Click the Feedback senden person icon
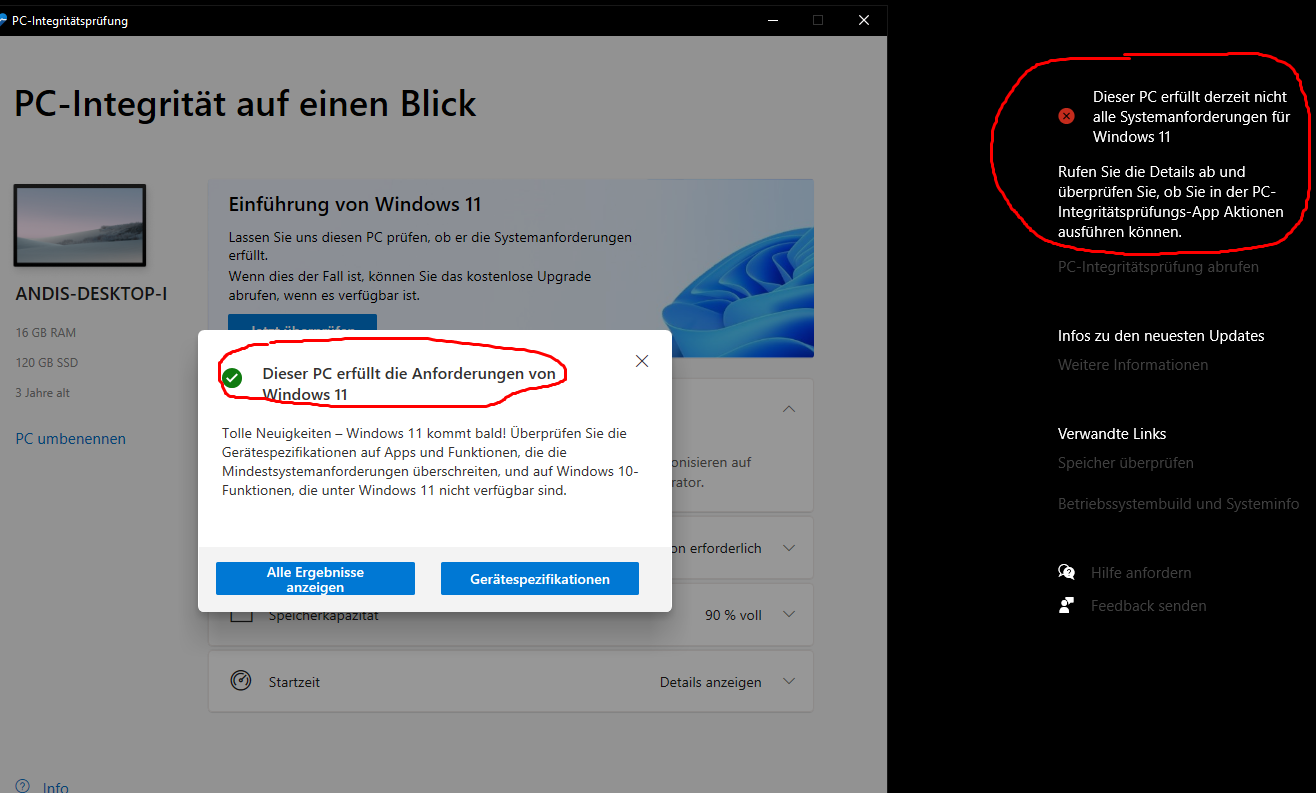Screen dimensions: 1316x793 point(1067,605)
